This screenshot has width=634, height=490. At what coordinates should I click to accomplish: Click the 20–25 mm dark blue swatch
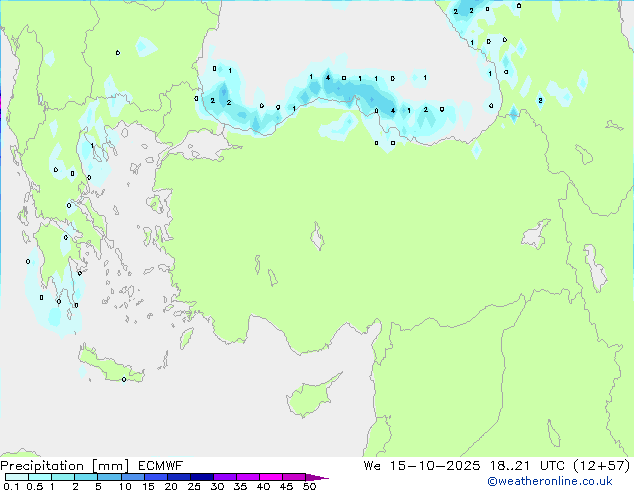tap(178, 477)
